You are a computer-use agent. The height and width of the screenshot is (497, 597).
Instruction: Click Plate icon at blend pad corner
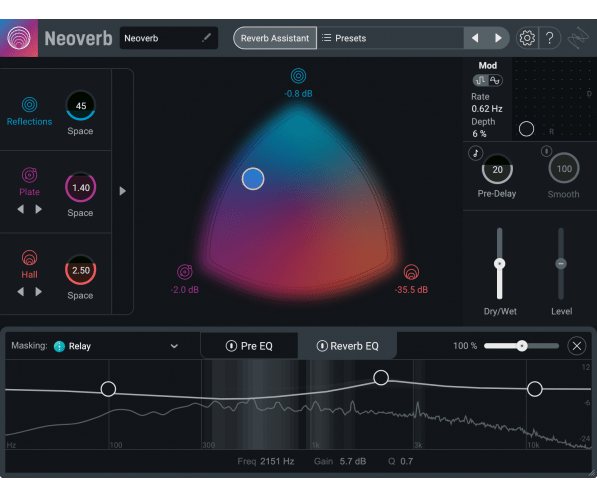pyautogui.click(x=185, y=272)
